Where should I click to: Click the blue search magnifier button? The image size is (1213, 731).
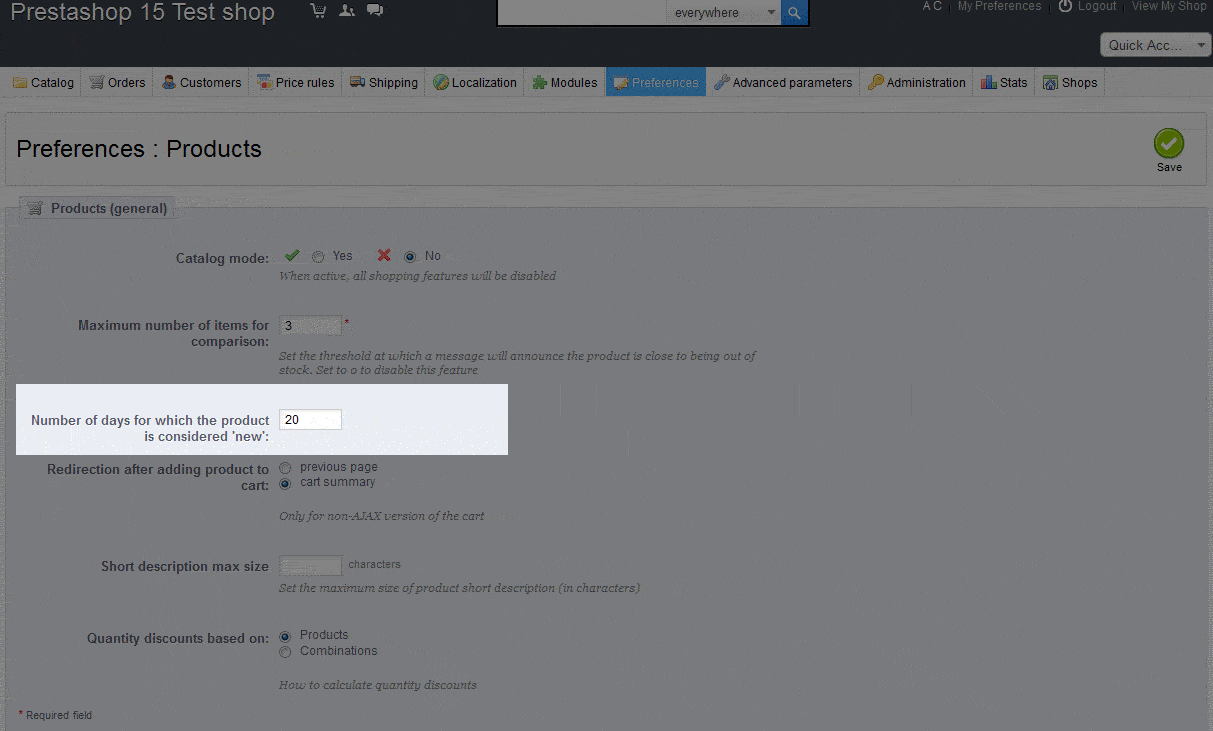click(794, 13)
